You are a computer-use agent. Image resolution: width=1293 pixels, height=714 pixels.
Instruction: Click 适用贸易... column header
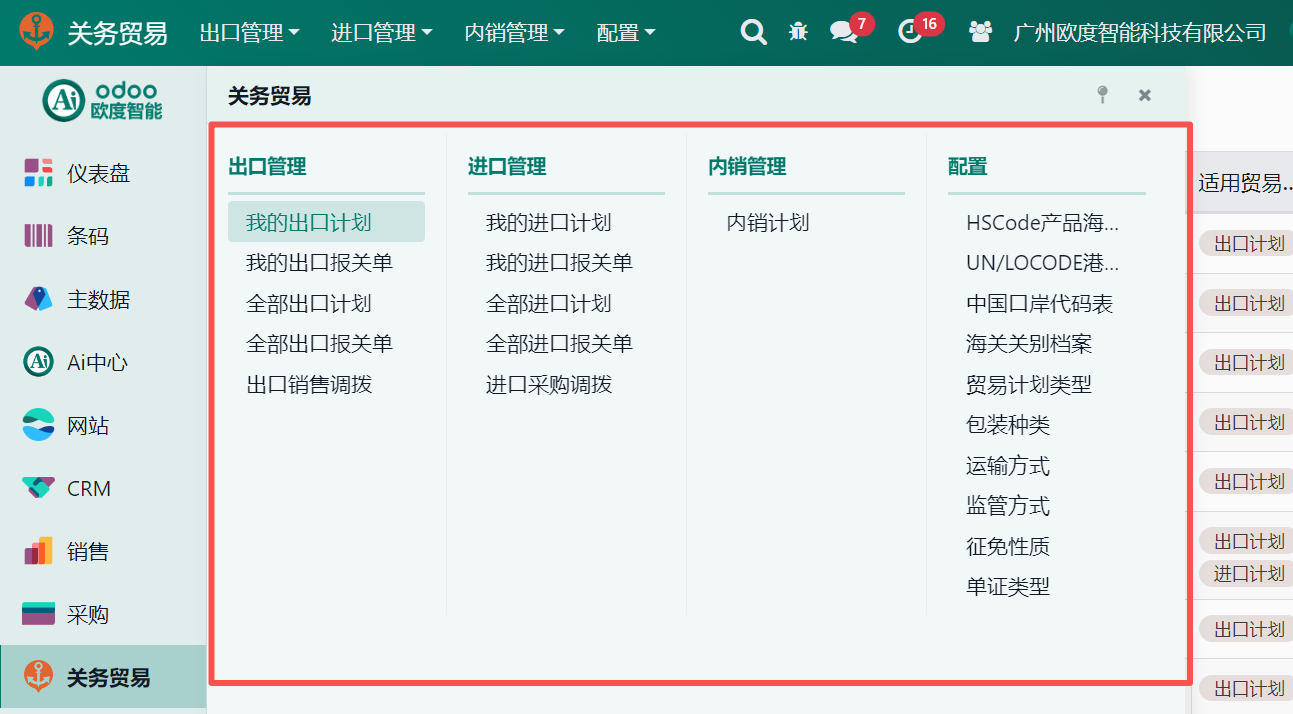1245,183
